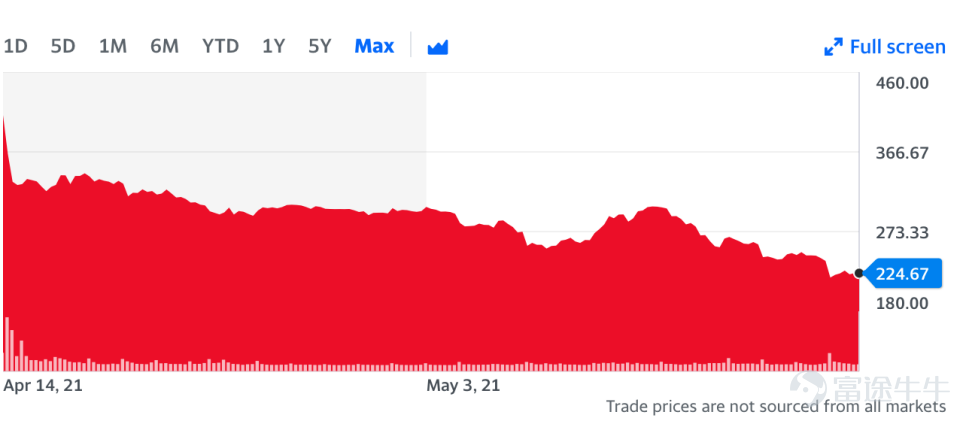Viewport: 970px width, 425px height.
Task: Click the Apr 14, 21 date label
Action: click(x=43, y=384)
